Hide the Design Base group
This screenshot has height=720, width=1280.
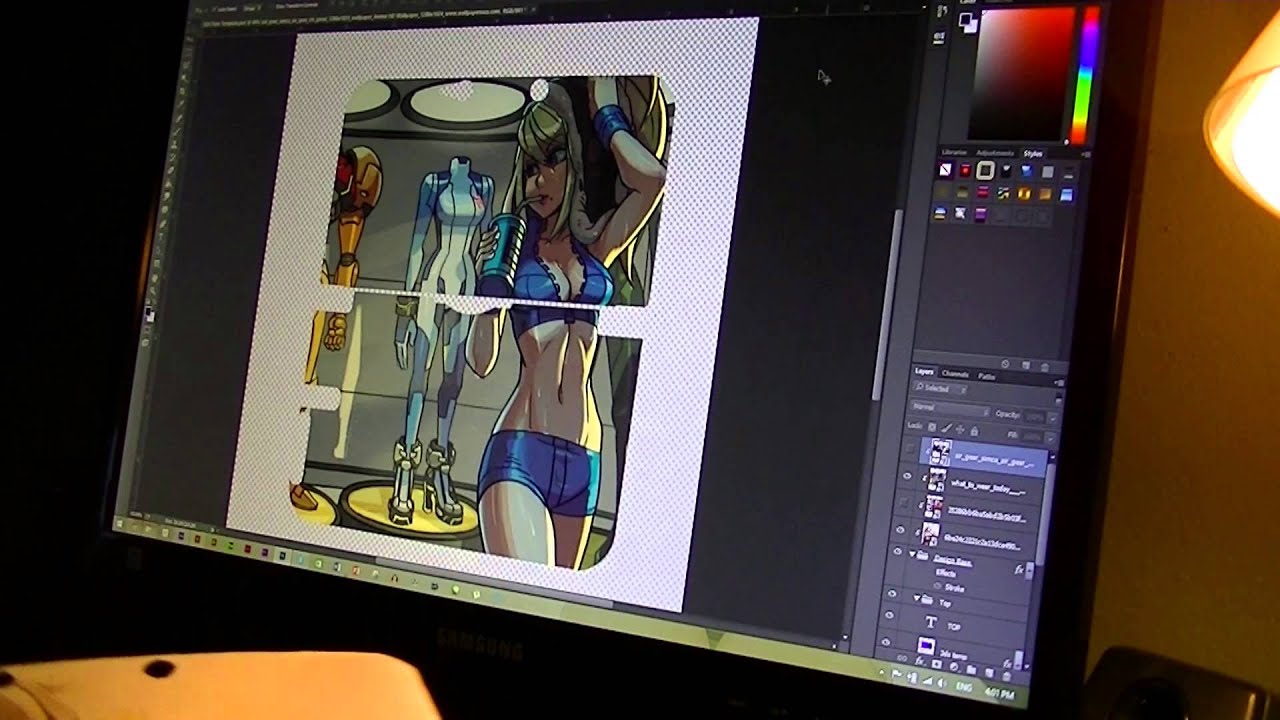click(897, 551)
